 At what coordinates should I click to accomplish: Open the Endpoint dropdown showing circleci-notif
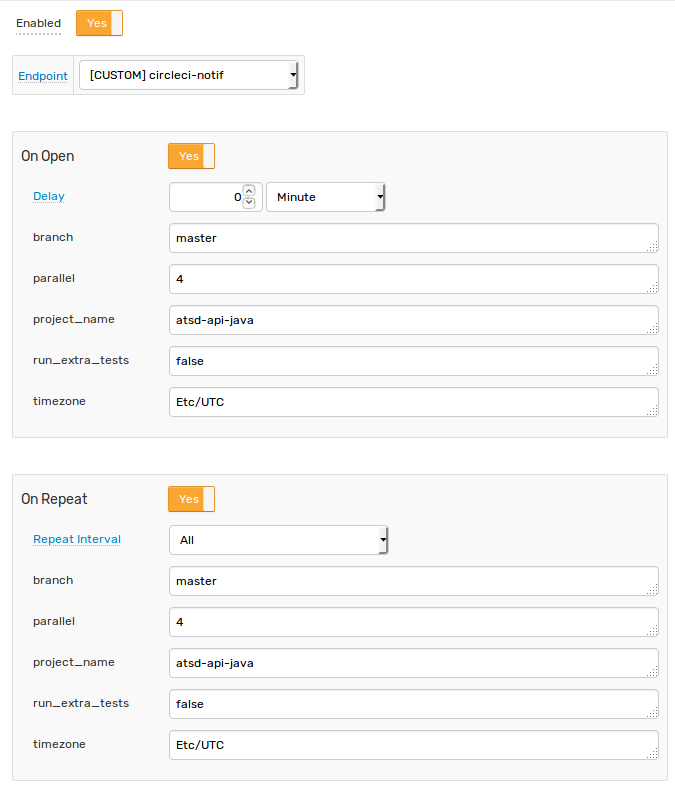pyautogui.click(x=189, y=75)
